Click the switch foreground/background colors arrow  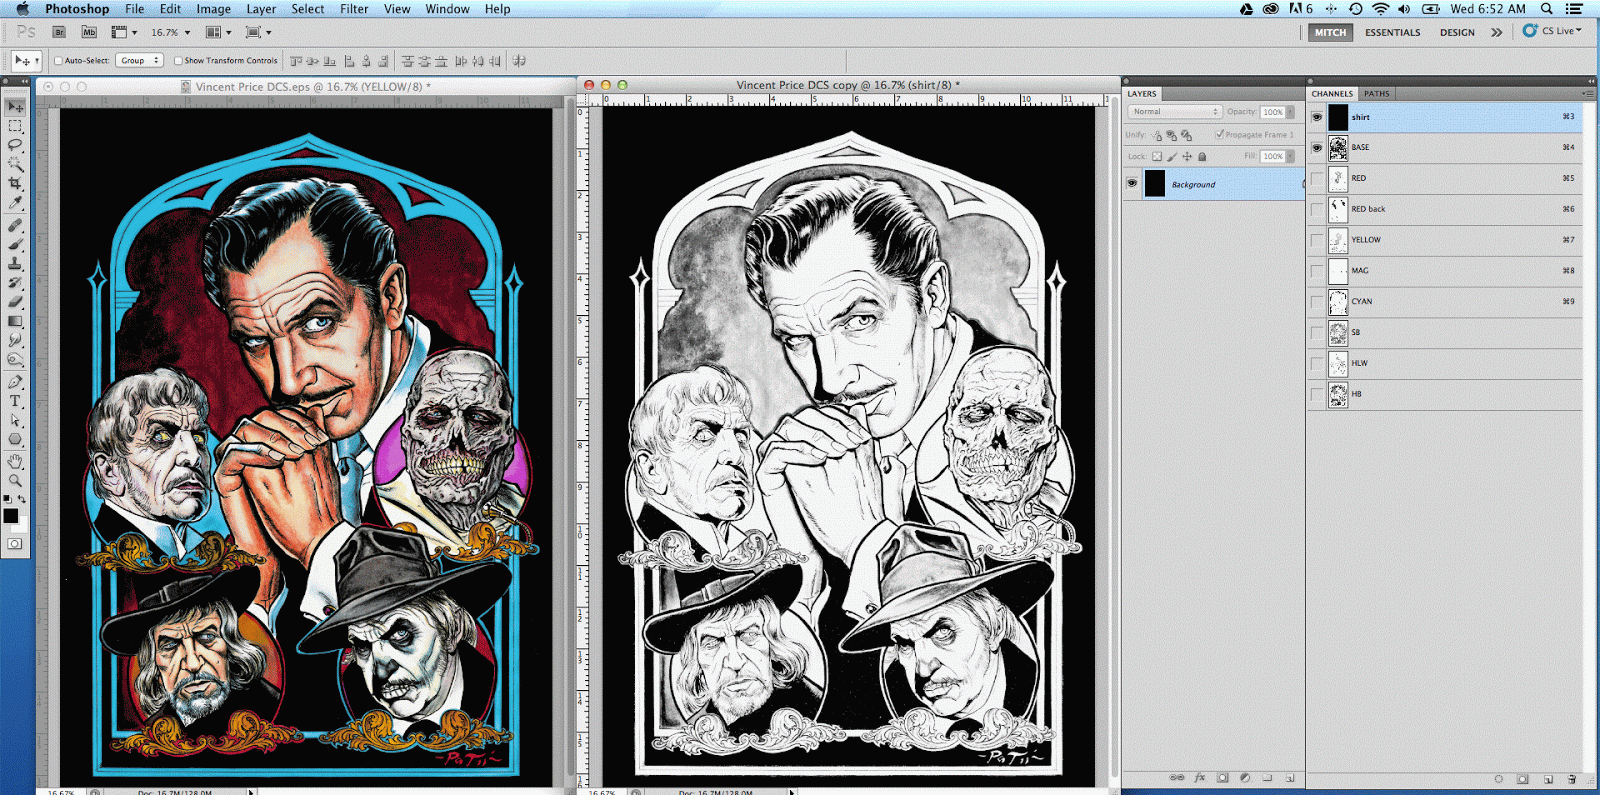[x=22, y=498]
